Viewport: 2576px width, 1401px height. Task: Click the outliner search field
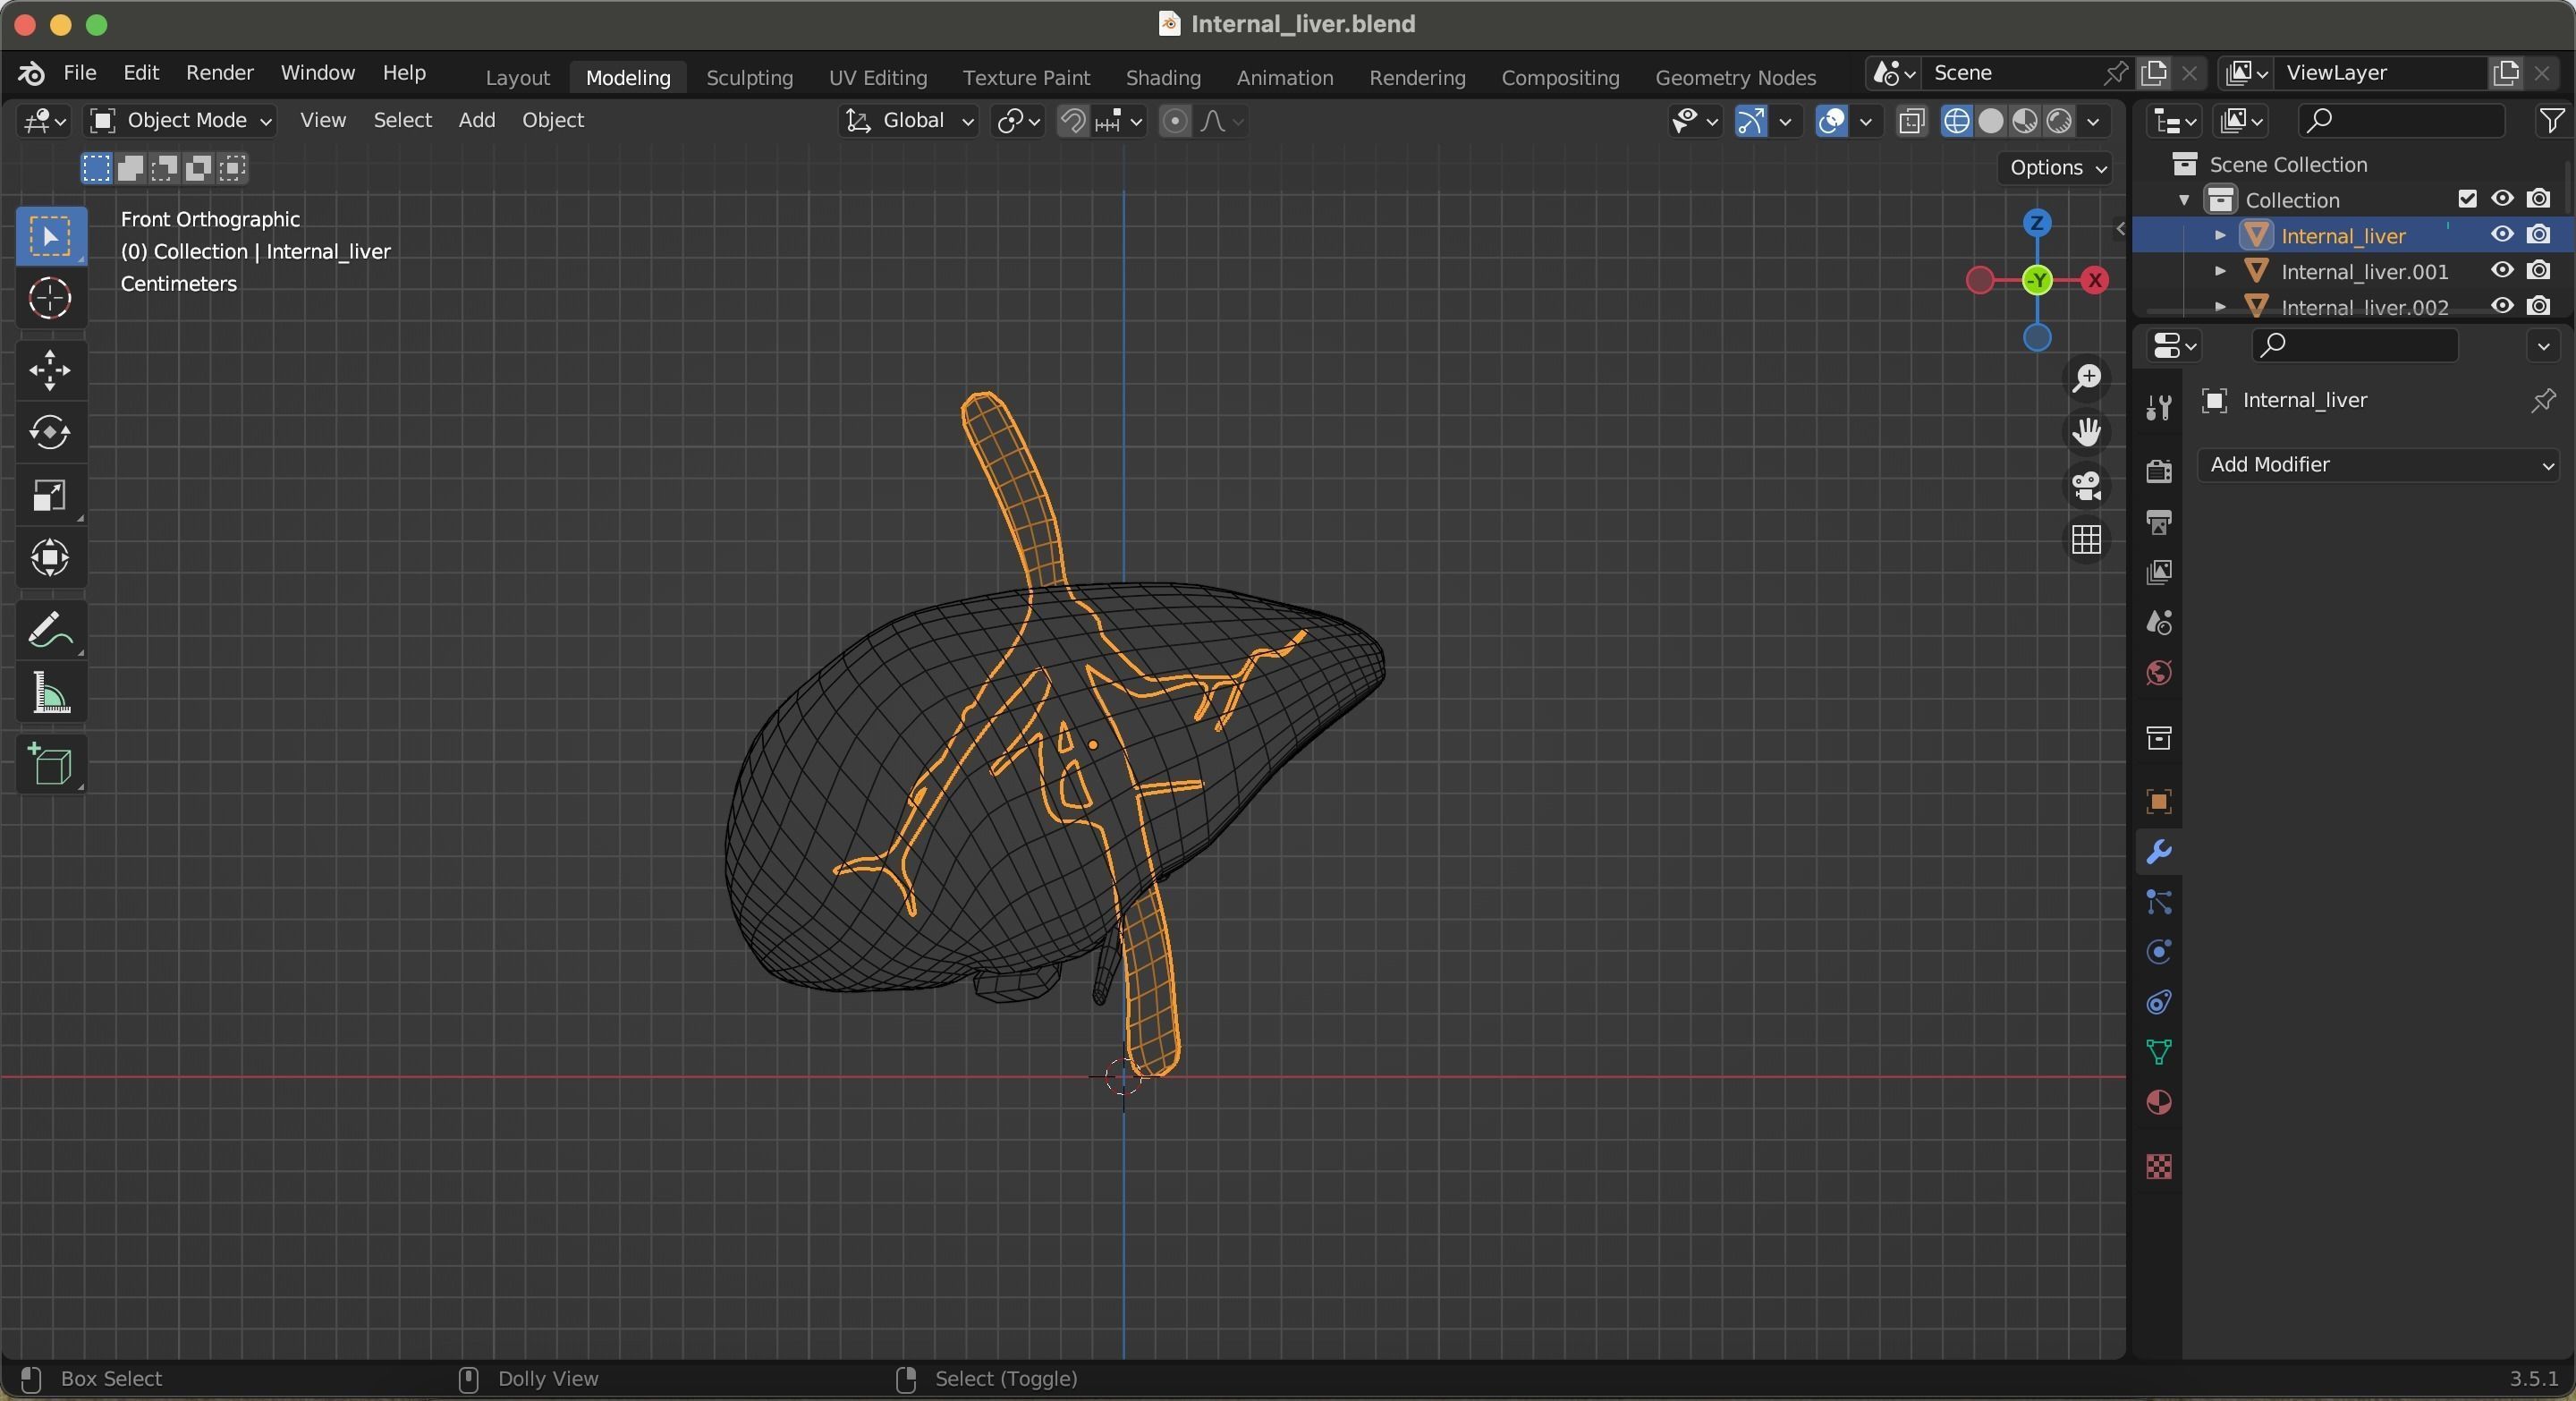coord(2402,121)
